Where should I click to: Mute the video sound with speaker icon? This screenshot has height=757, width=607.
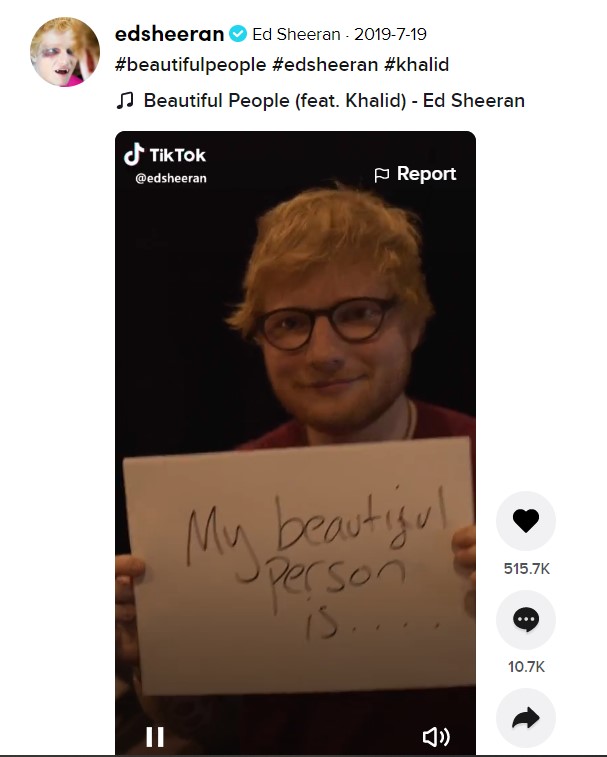[436, 737]
